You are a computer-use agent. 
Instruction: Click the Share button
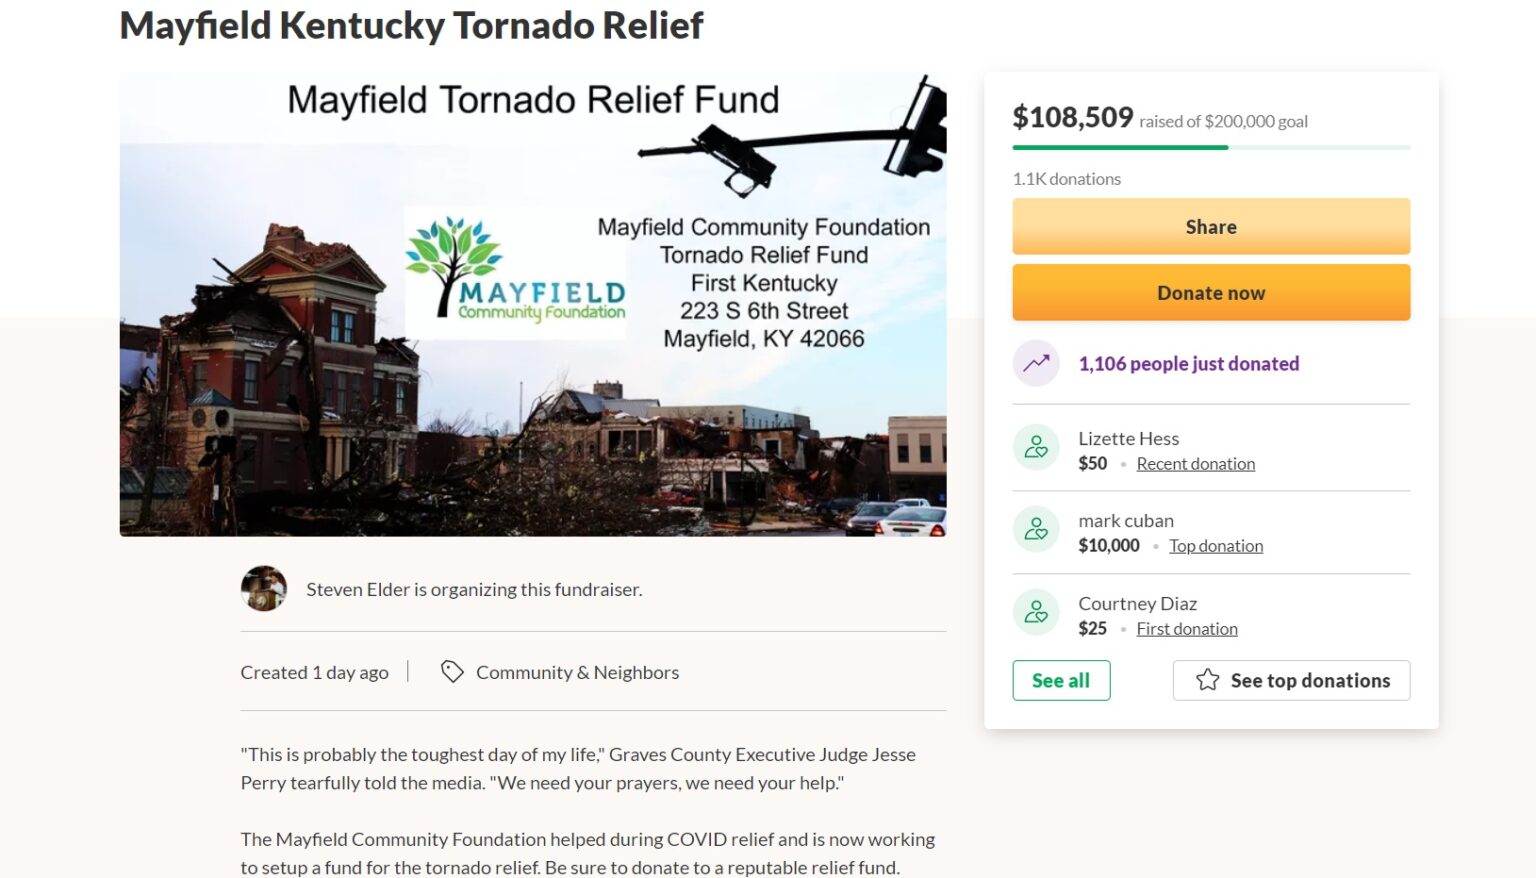1211,226
